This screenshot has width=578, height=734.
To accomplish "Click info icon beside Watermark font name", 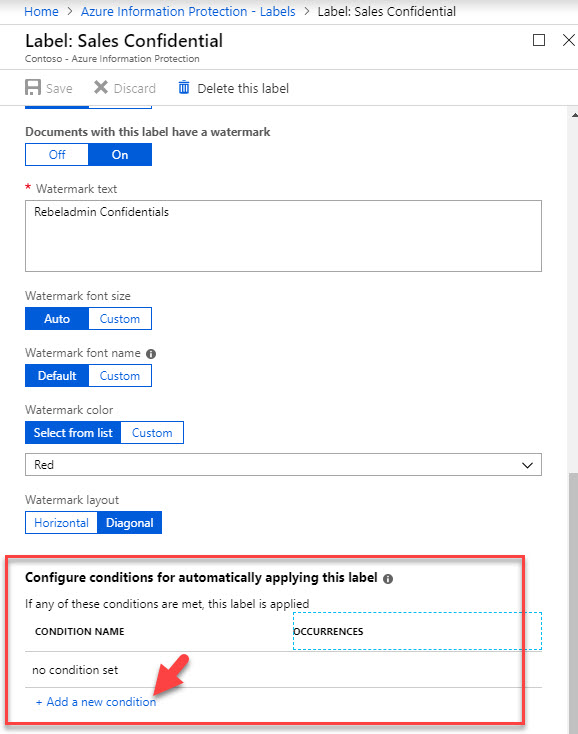I will click(151, 354).
